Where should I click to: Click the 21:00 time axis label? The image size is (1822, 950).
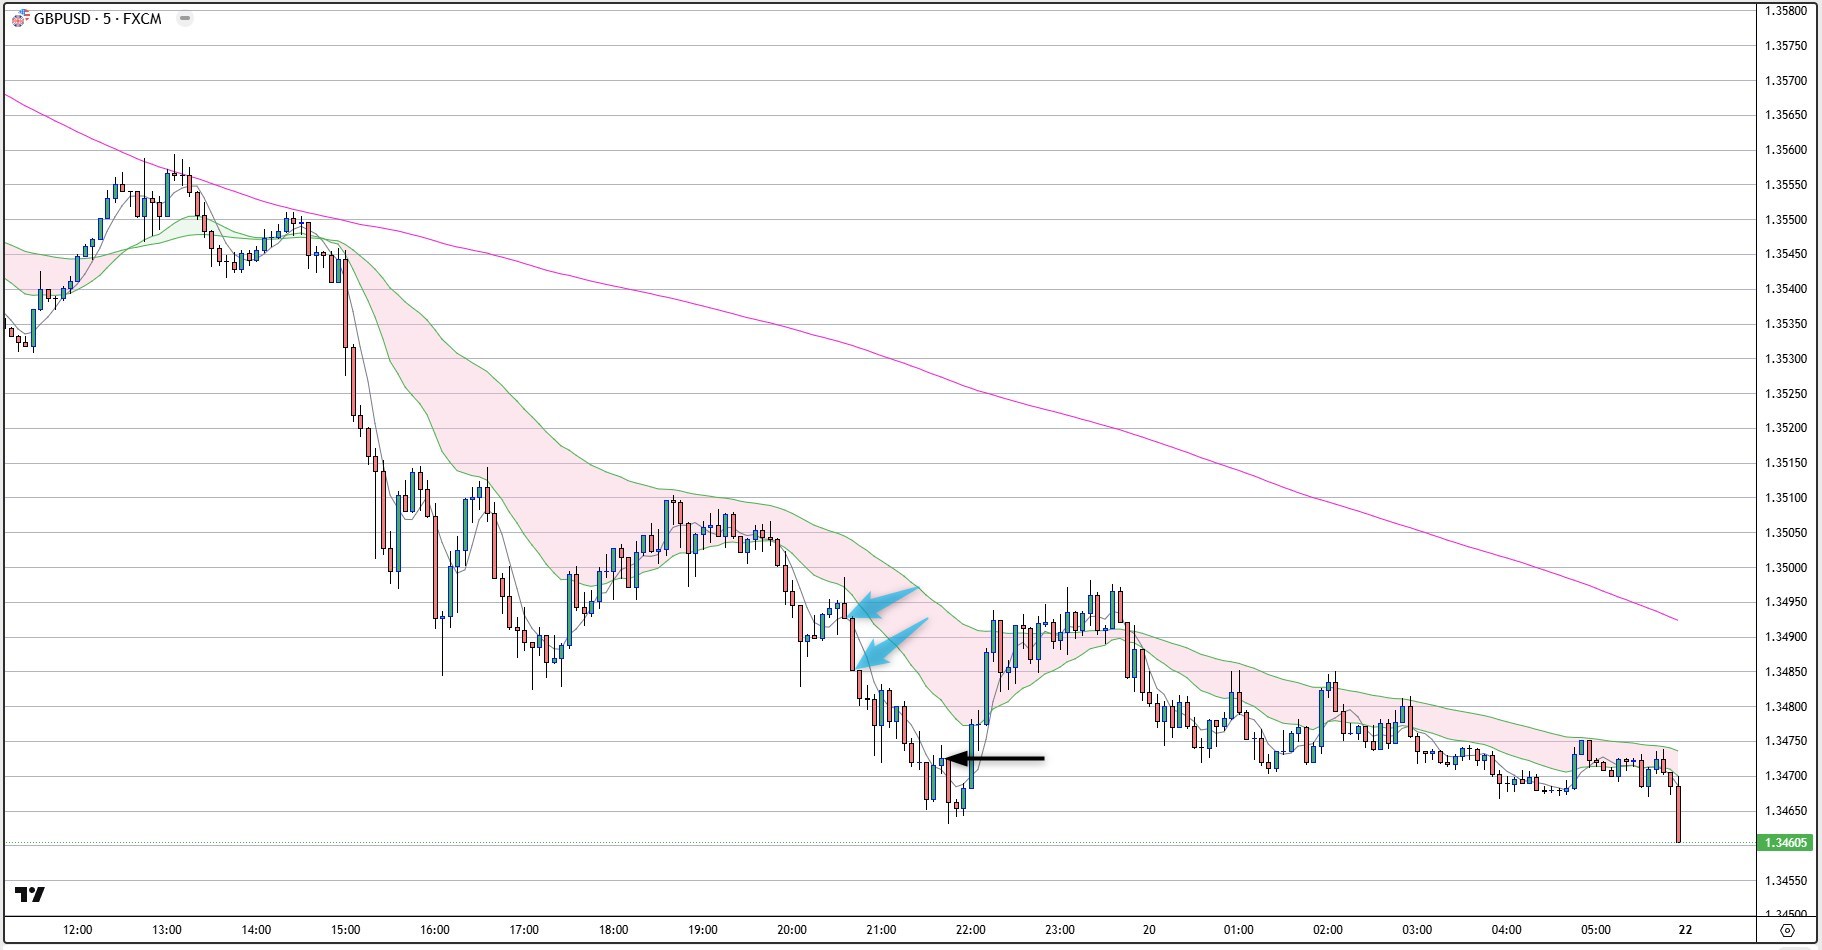coord(881,930)
